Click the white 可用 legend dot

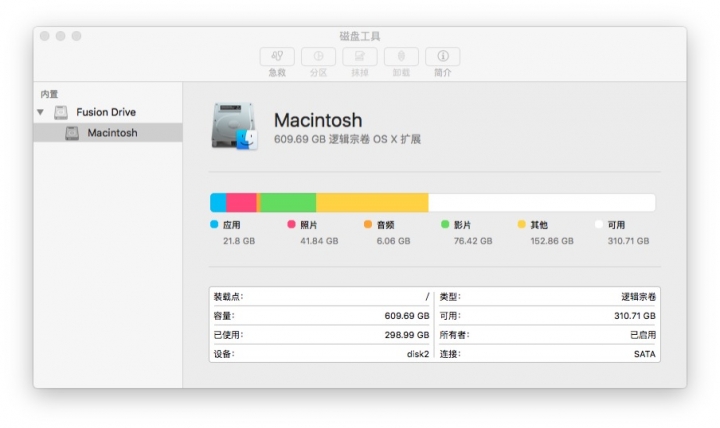(x=599, y=224)
